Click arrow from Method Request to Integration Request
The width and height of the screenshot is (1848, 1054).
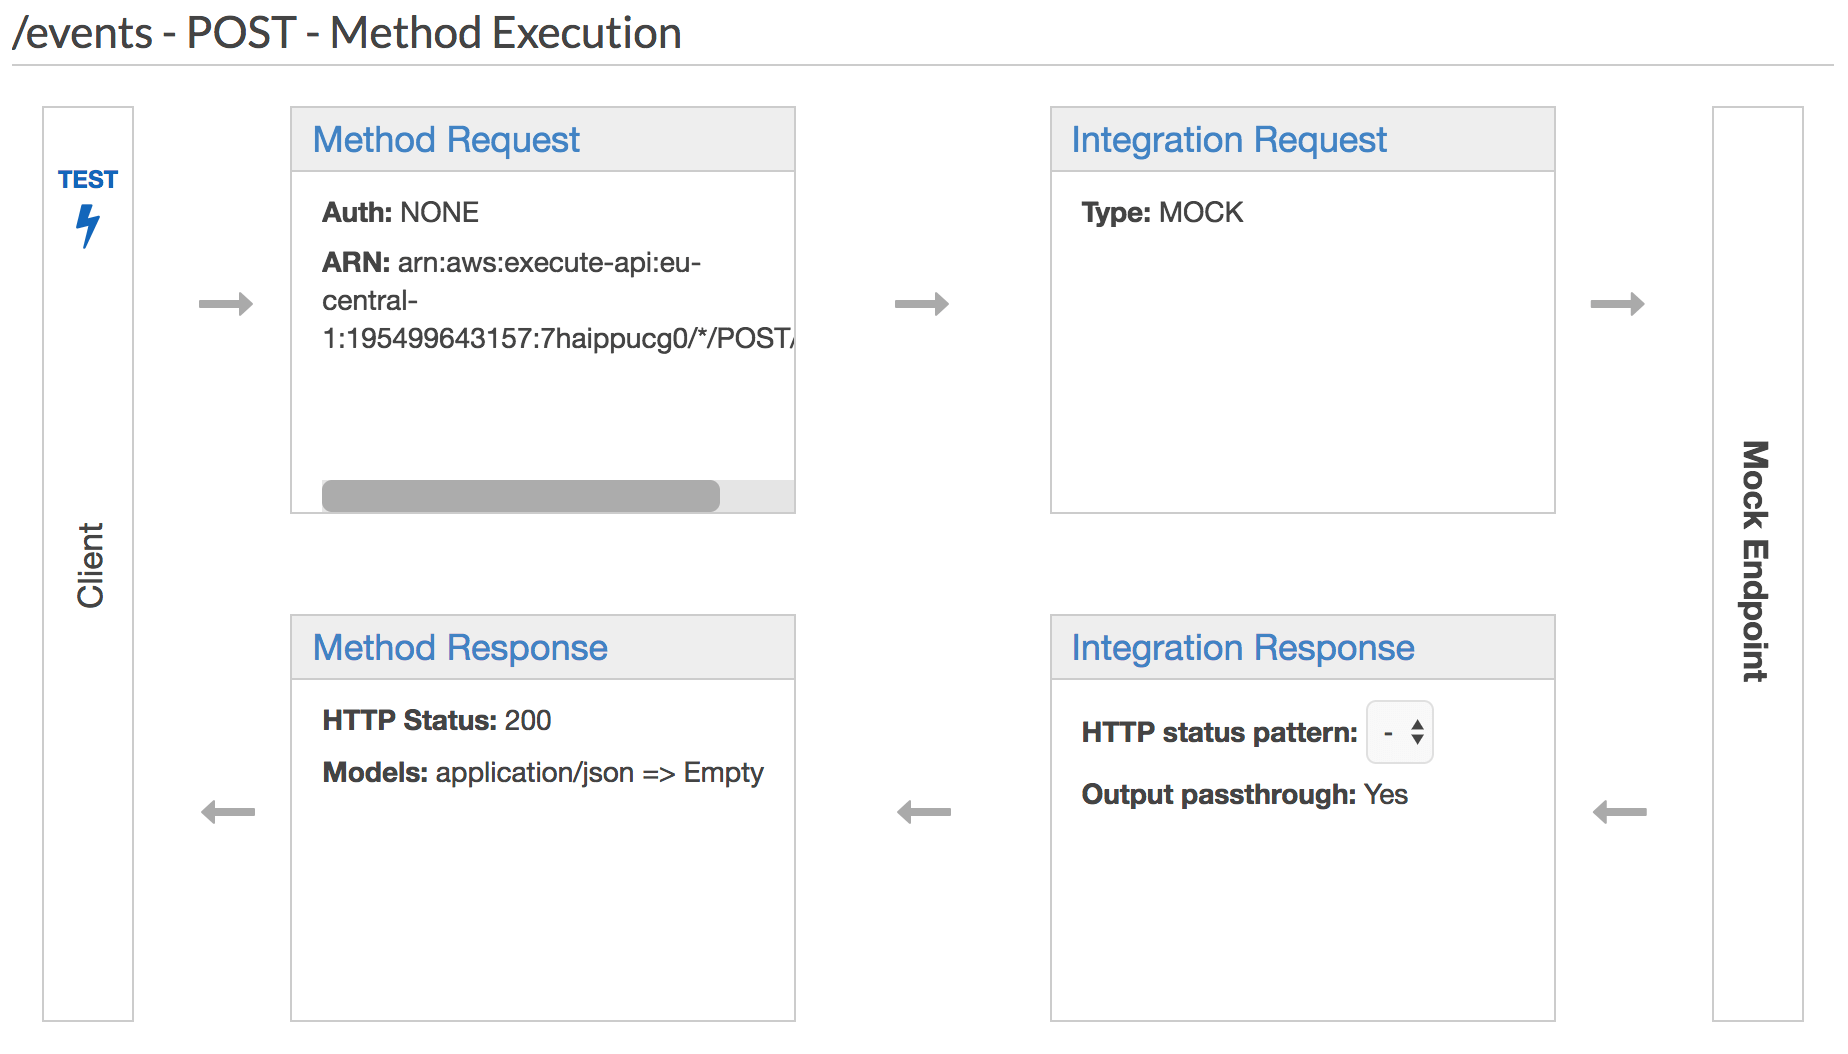coord(921,304)
